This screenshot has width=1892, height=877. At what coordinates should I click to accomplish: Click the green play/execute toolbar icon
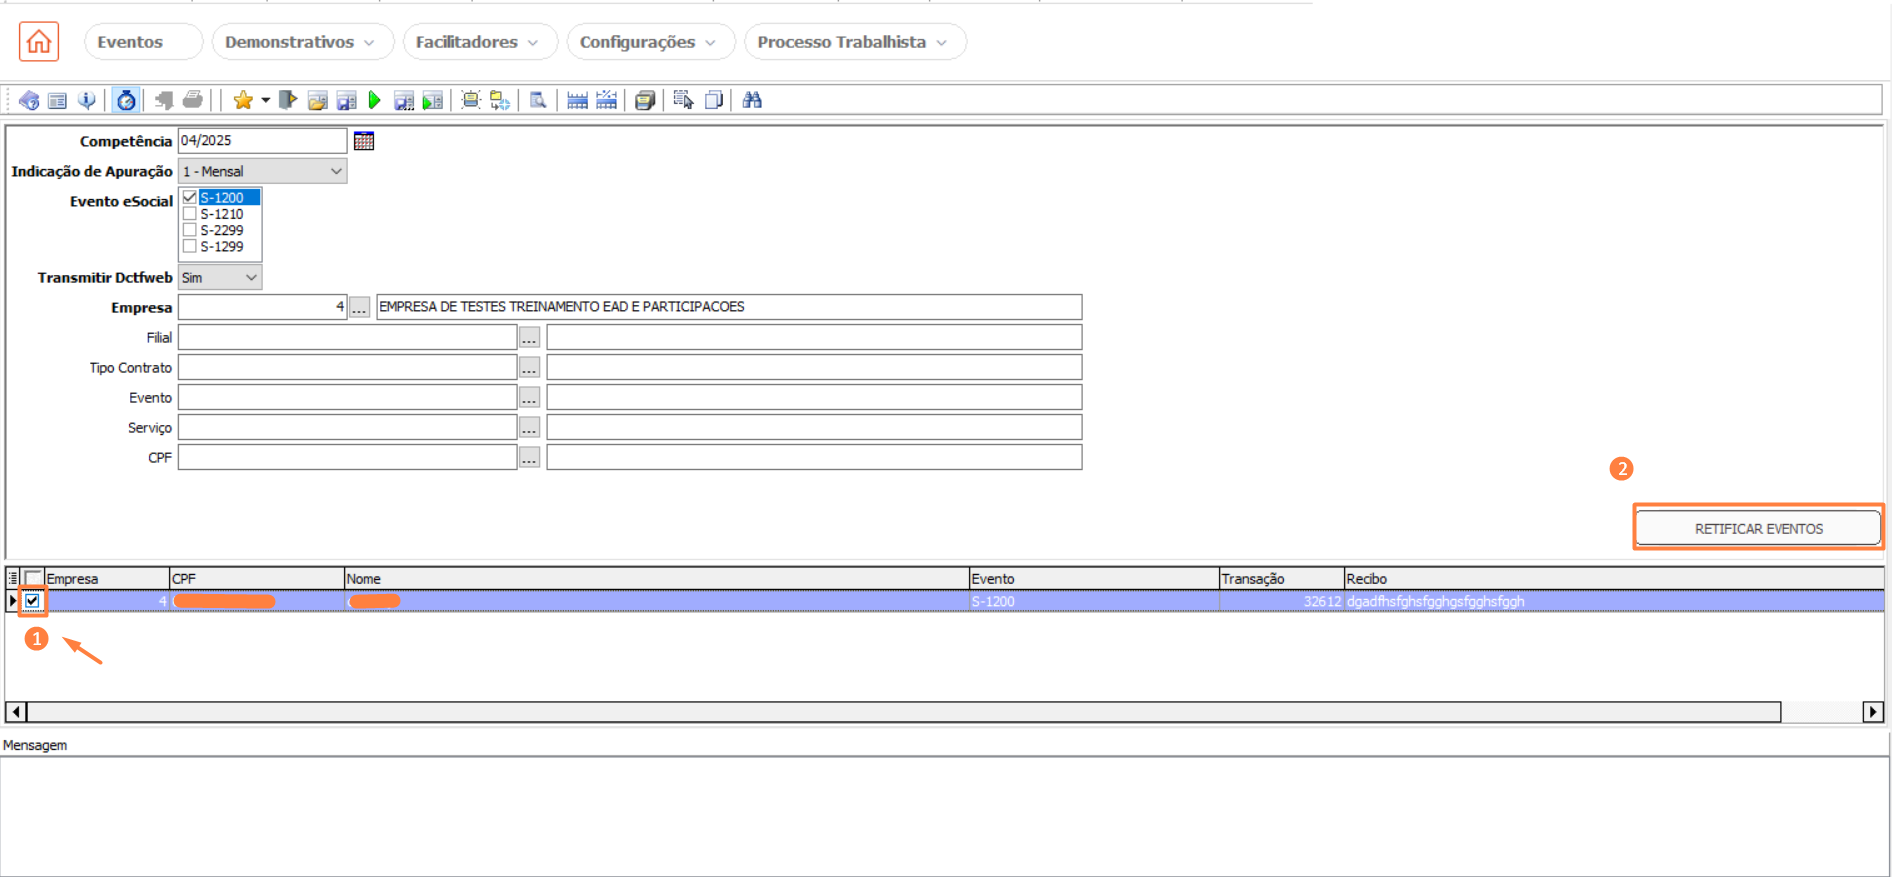[375, 100]
